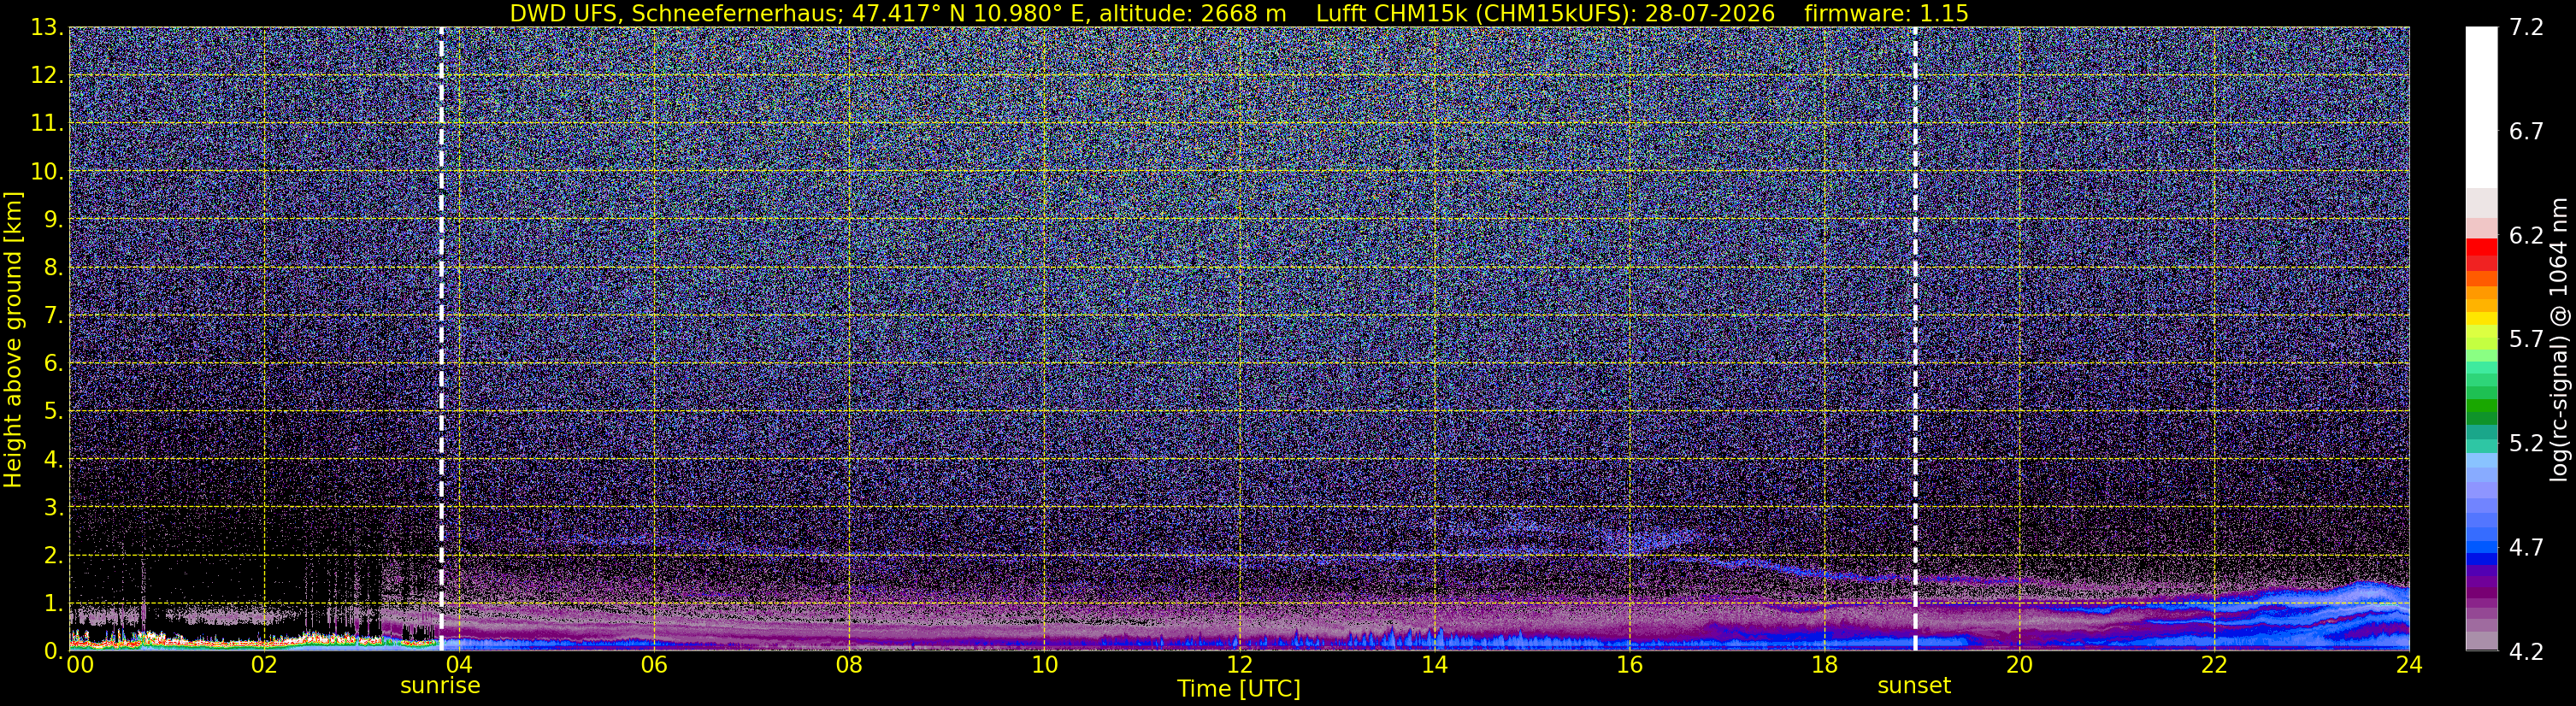Select the "log(rc-signal) @ 1064 nm" colorbar label
This screenshot has height=706, width=2576.
2559,339
